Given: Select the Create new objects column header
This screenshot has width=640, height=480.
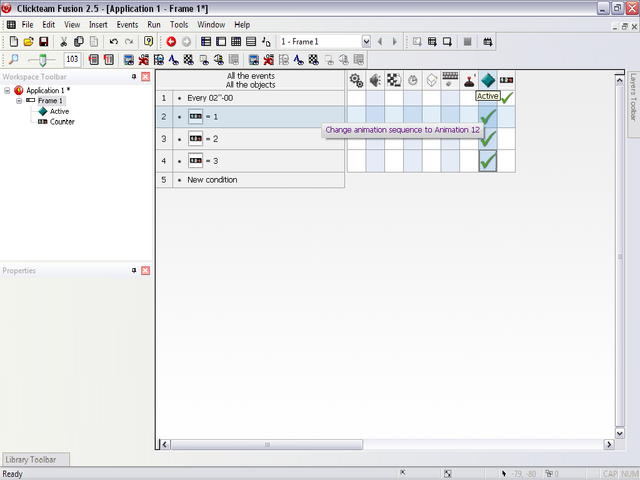Looking at the screenshot, I should pyautogui.click(x=431, y=80).
